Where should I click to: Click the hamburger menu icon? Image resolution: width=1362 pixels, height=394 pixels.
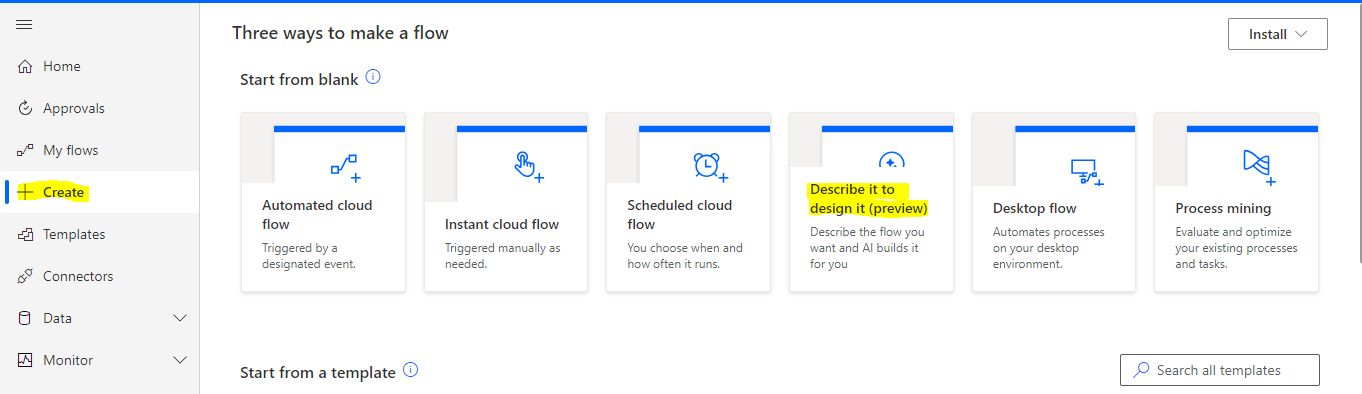point(25,24)
